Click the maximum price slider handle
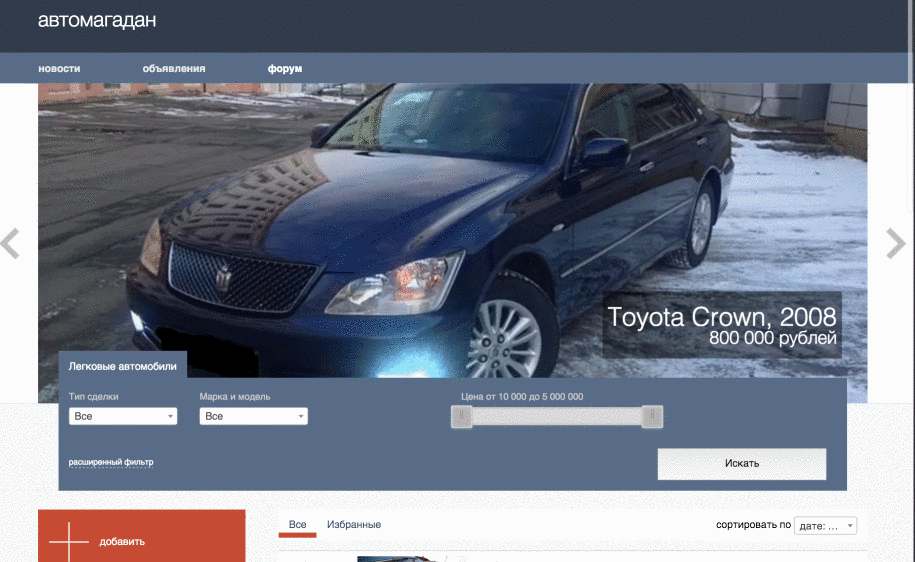 click(652, 417)
